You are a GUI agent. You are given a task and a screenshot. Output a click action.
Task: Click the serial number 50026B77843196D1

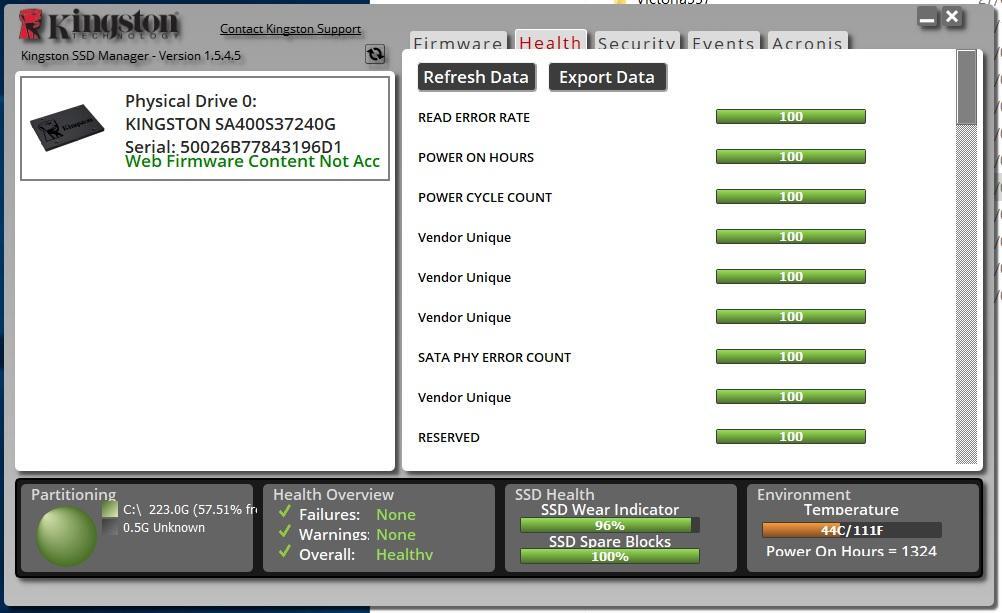pos(261,146)
